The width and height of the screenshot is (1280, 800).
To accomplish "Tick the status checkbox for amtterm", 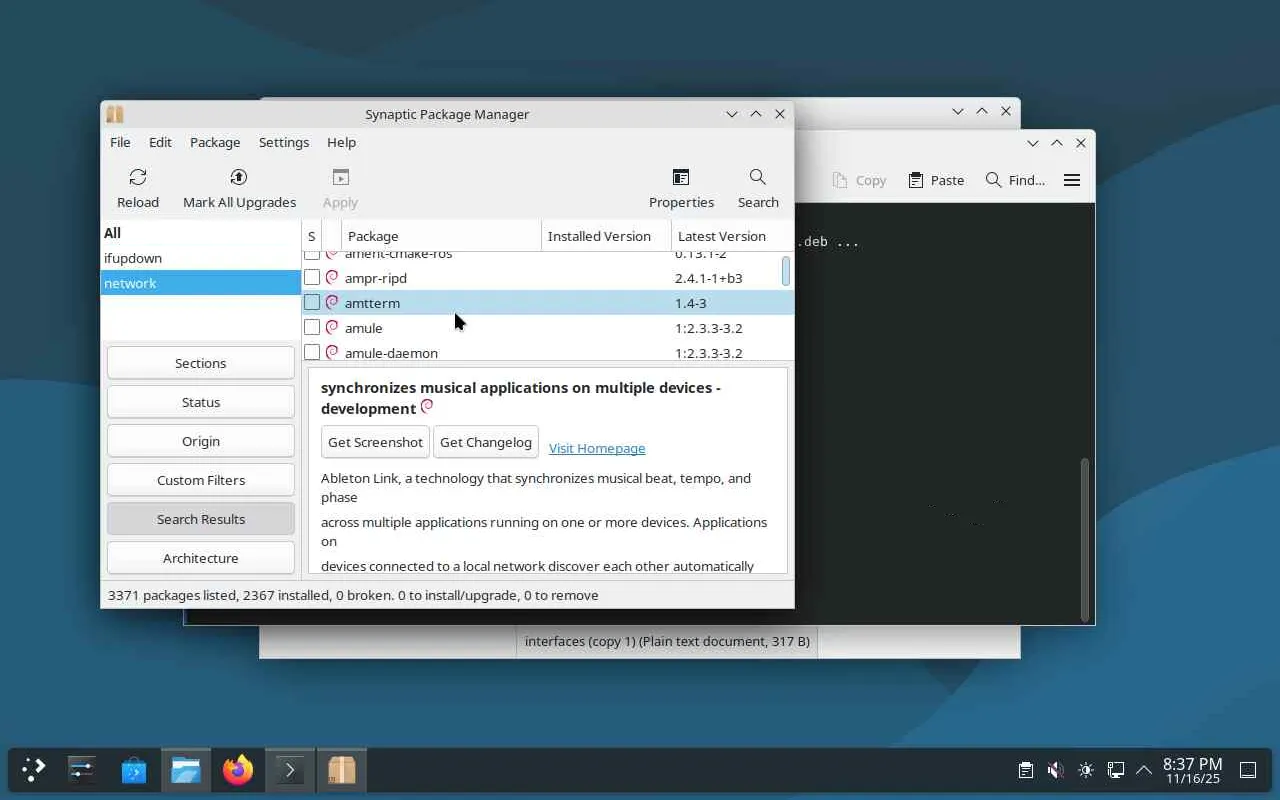I will [312, 302].
